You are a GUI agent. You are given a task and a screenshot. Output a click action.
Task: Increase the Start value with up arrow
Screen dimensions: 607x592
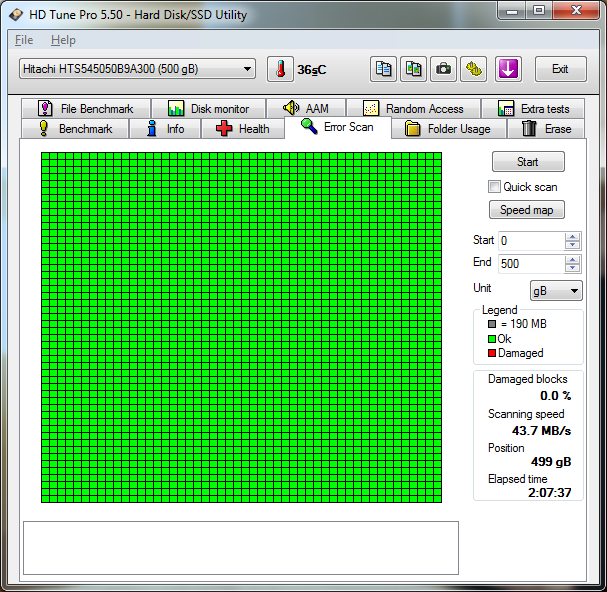click(573, 237)
